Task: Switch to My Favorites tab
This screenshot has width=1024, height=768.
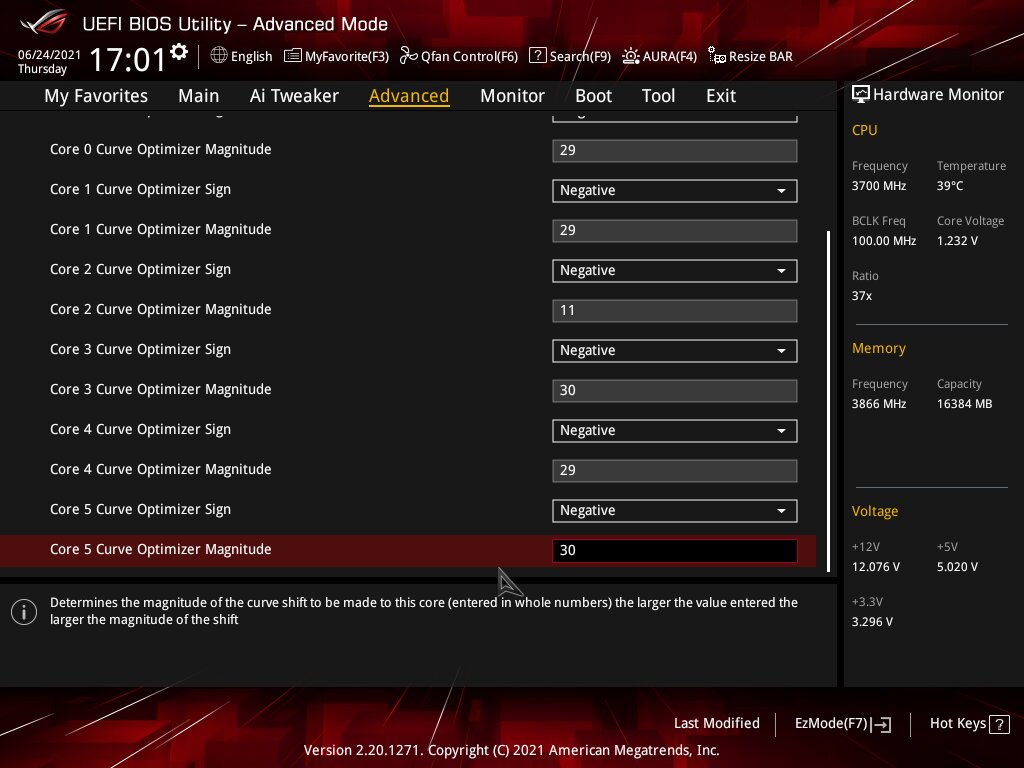Action: coord(96,96)
